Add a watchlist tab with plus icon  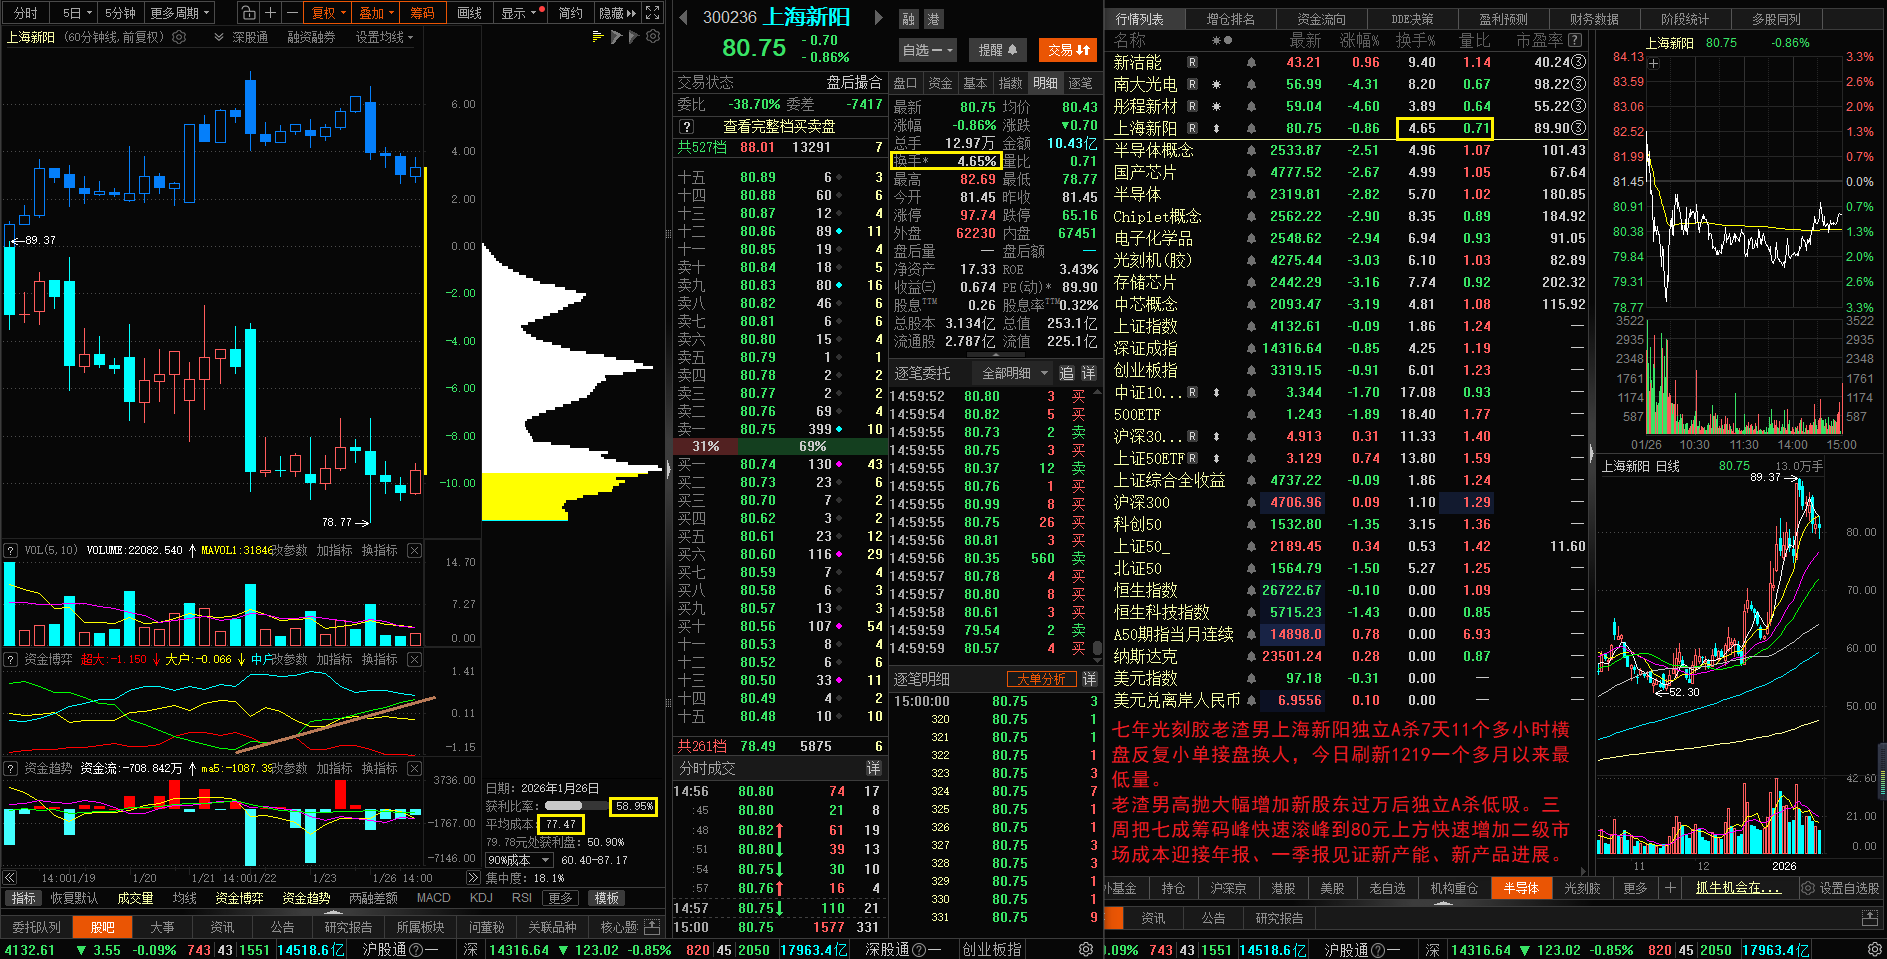pos(1669,888)
